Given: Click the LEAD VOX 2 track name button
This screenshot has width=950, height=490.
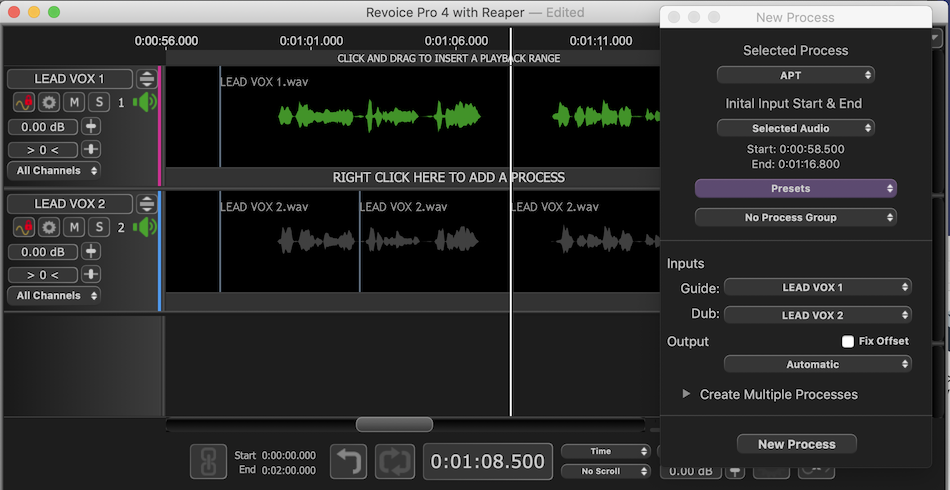Looking at the screenshot, I should pyautogui.click(x=69, y=204).
